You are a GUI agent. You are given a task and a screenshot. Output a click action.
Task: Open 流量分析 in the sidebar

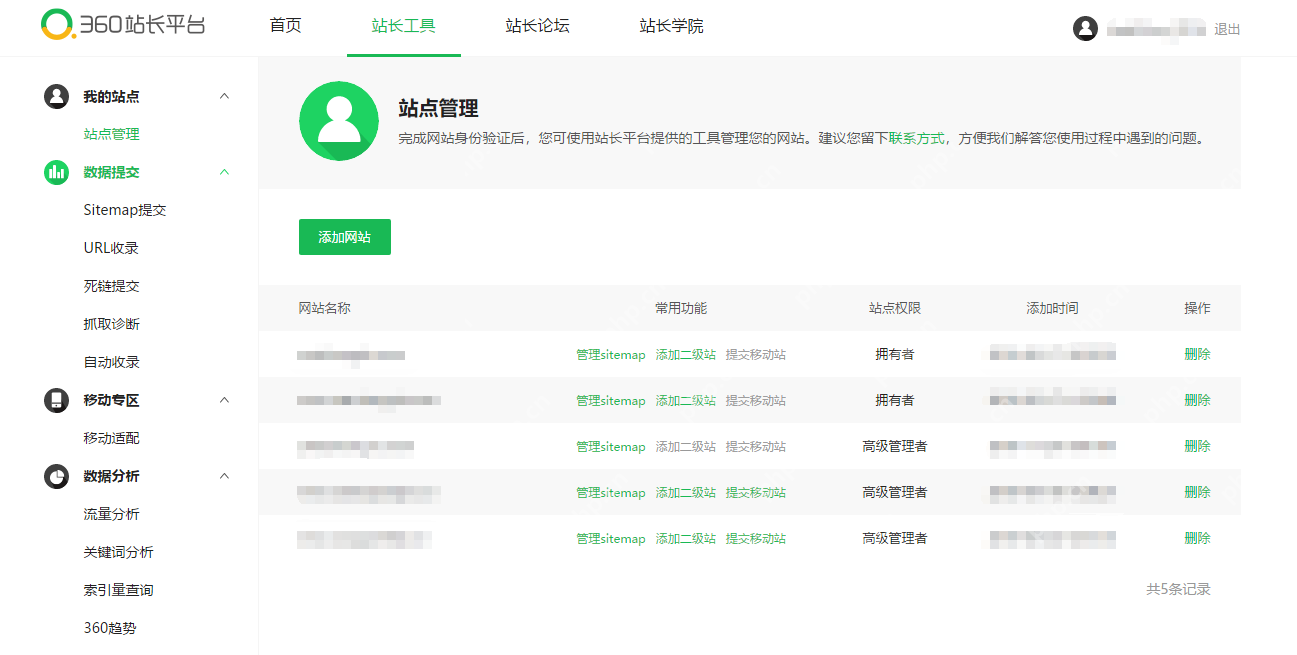click(111, 514)
